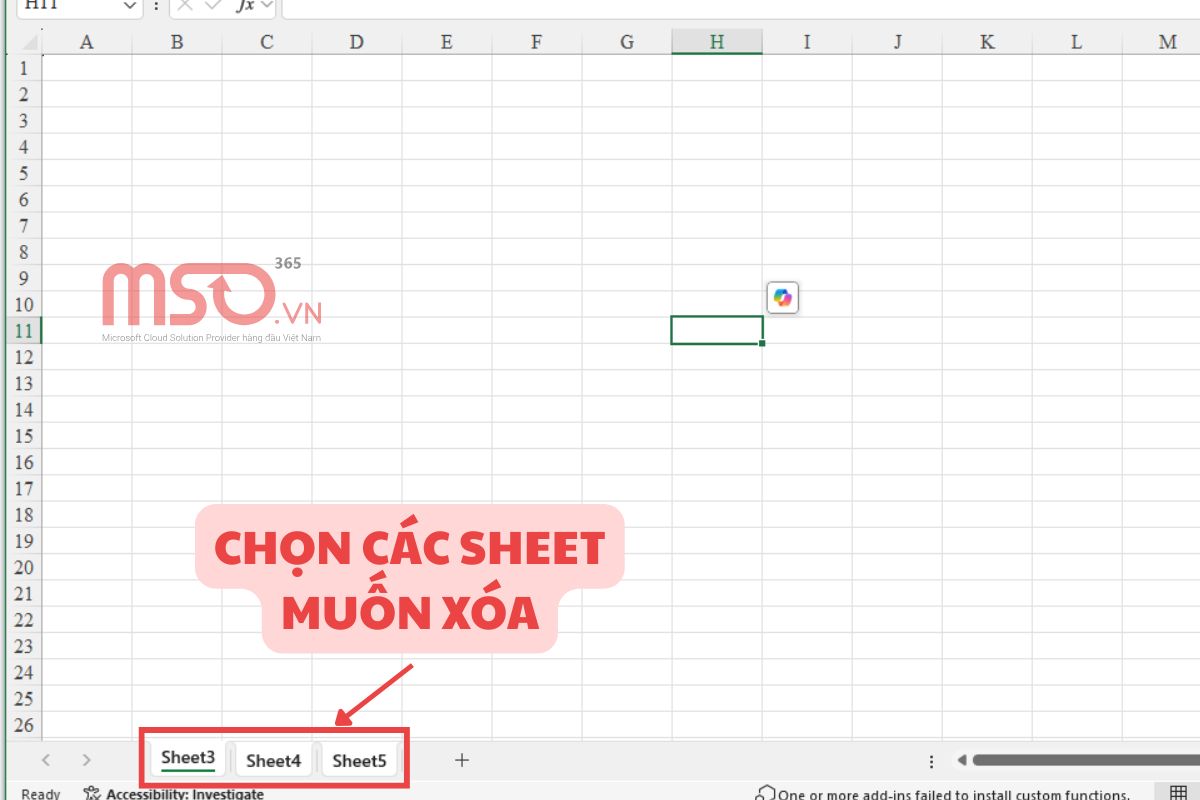This screenshot has width=1200, height=800.
Task: Open the Name Box dropdown arrow
Action: coord(130,5)
